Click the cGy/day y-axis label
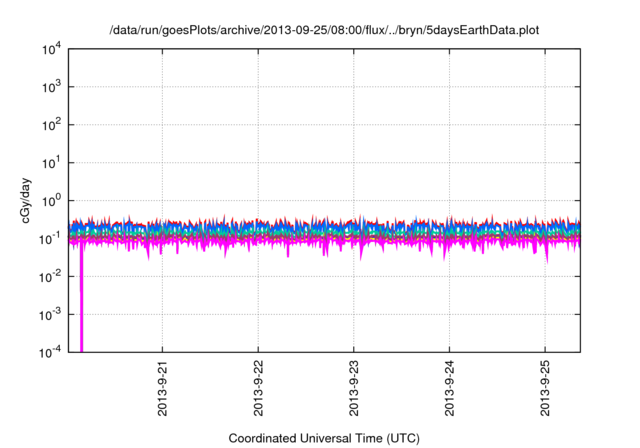The width and height of the screenshot is (640, 448). tap(26, 200)
